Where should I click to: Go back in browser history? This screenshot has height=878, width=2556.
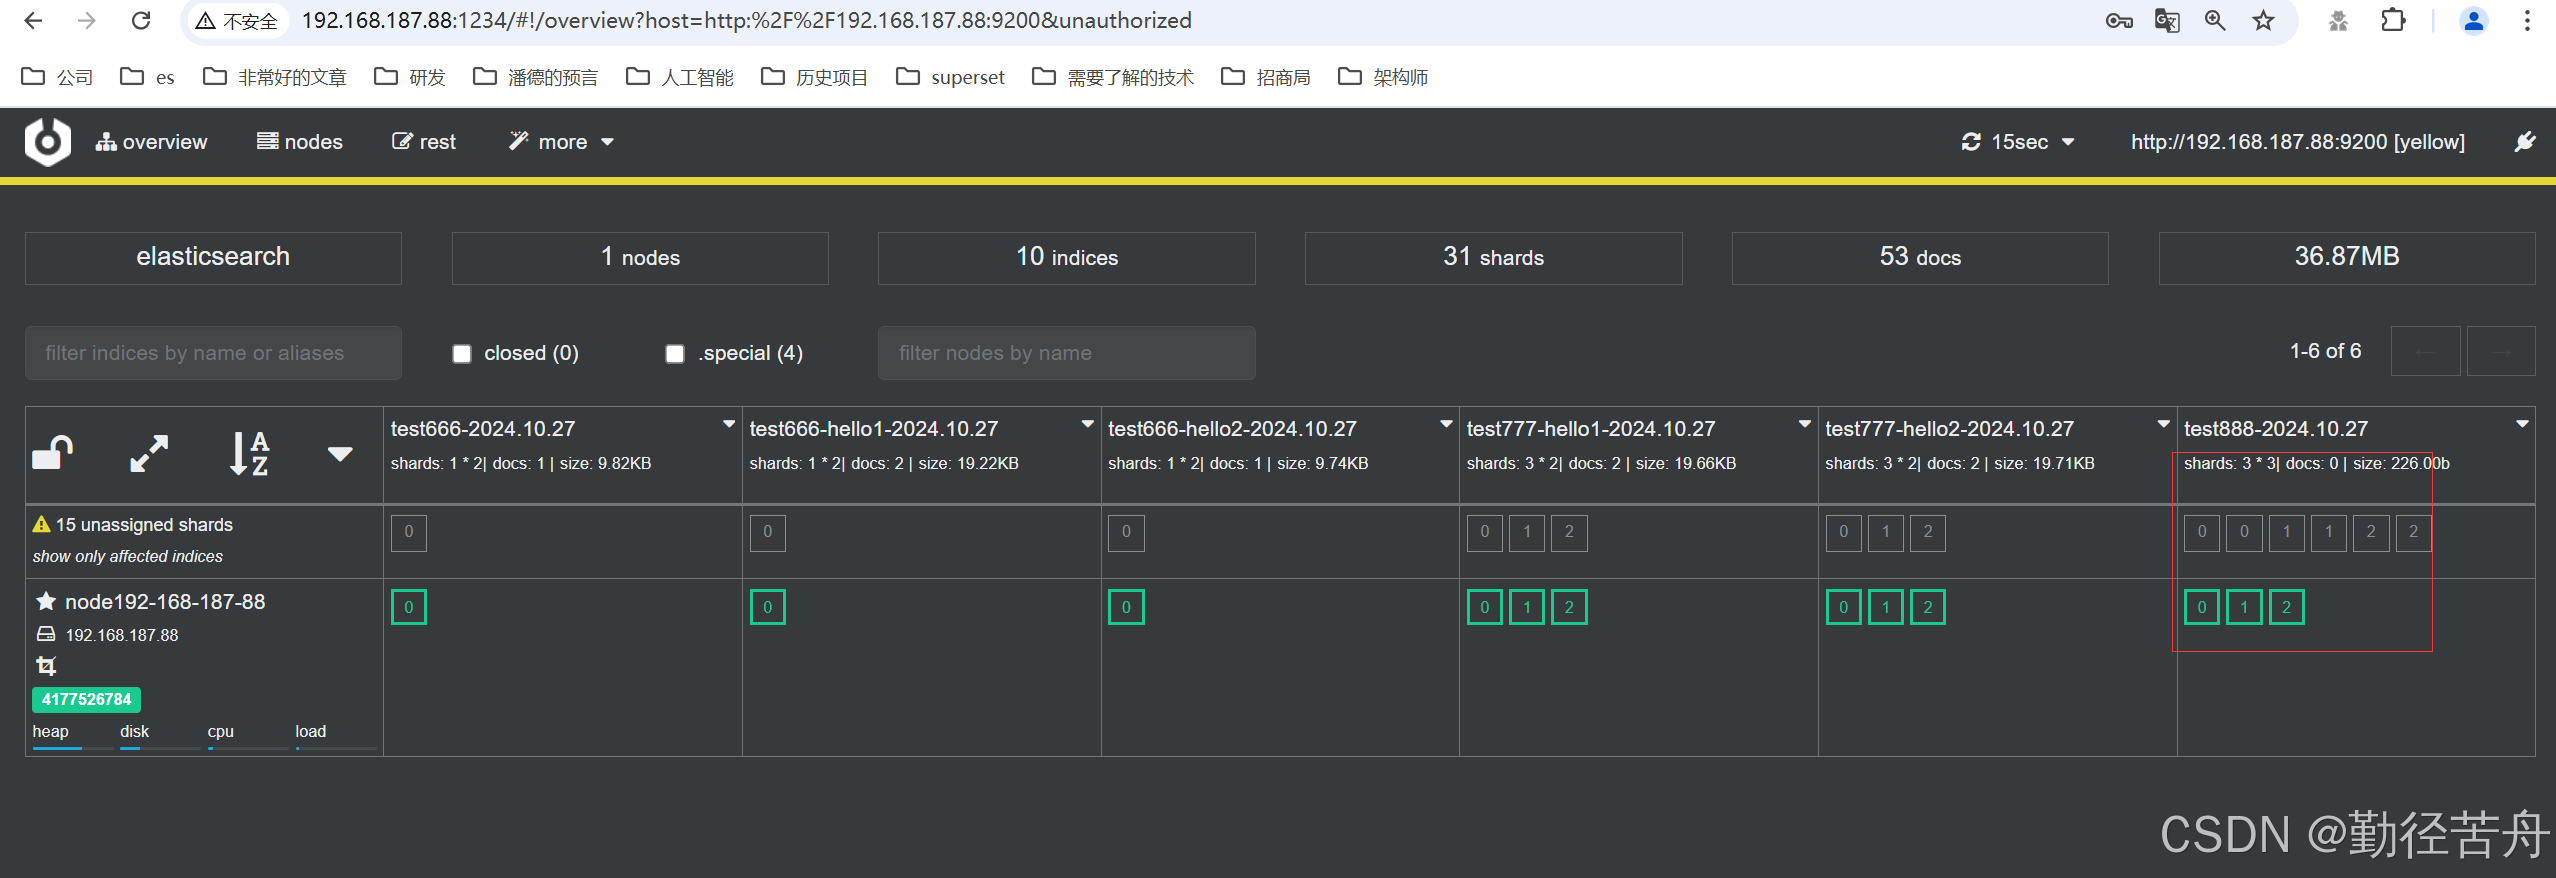pos(33,21)
